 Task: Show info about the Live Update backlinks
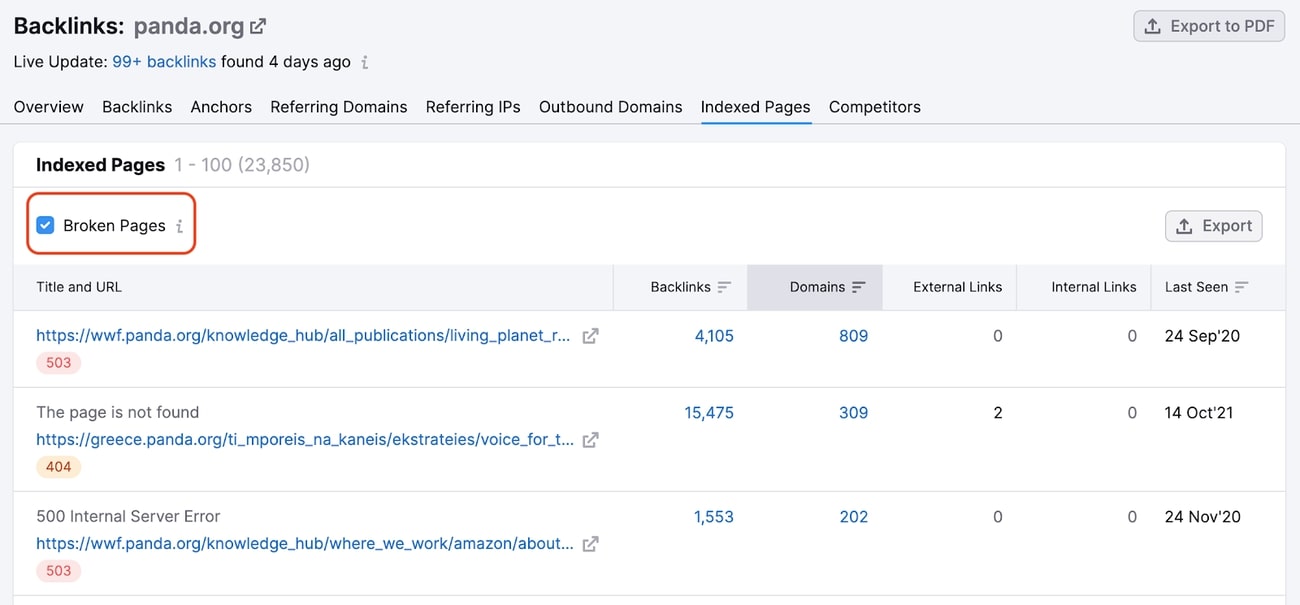point(365,62)
